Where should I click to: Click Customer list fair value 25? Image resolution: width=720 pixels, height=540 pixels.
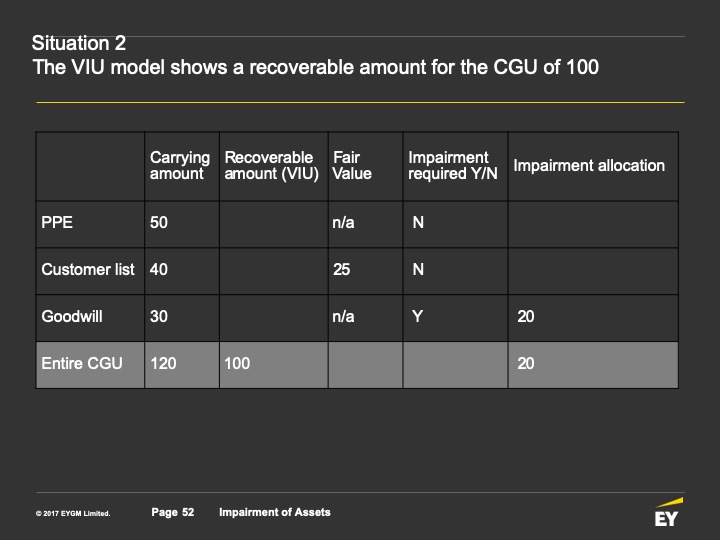click(x=342, y=269)
